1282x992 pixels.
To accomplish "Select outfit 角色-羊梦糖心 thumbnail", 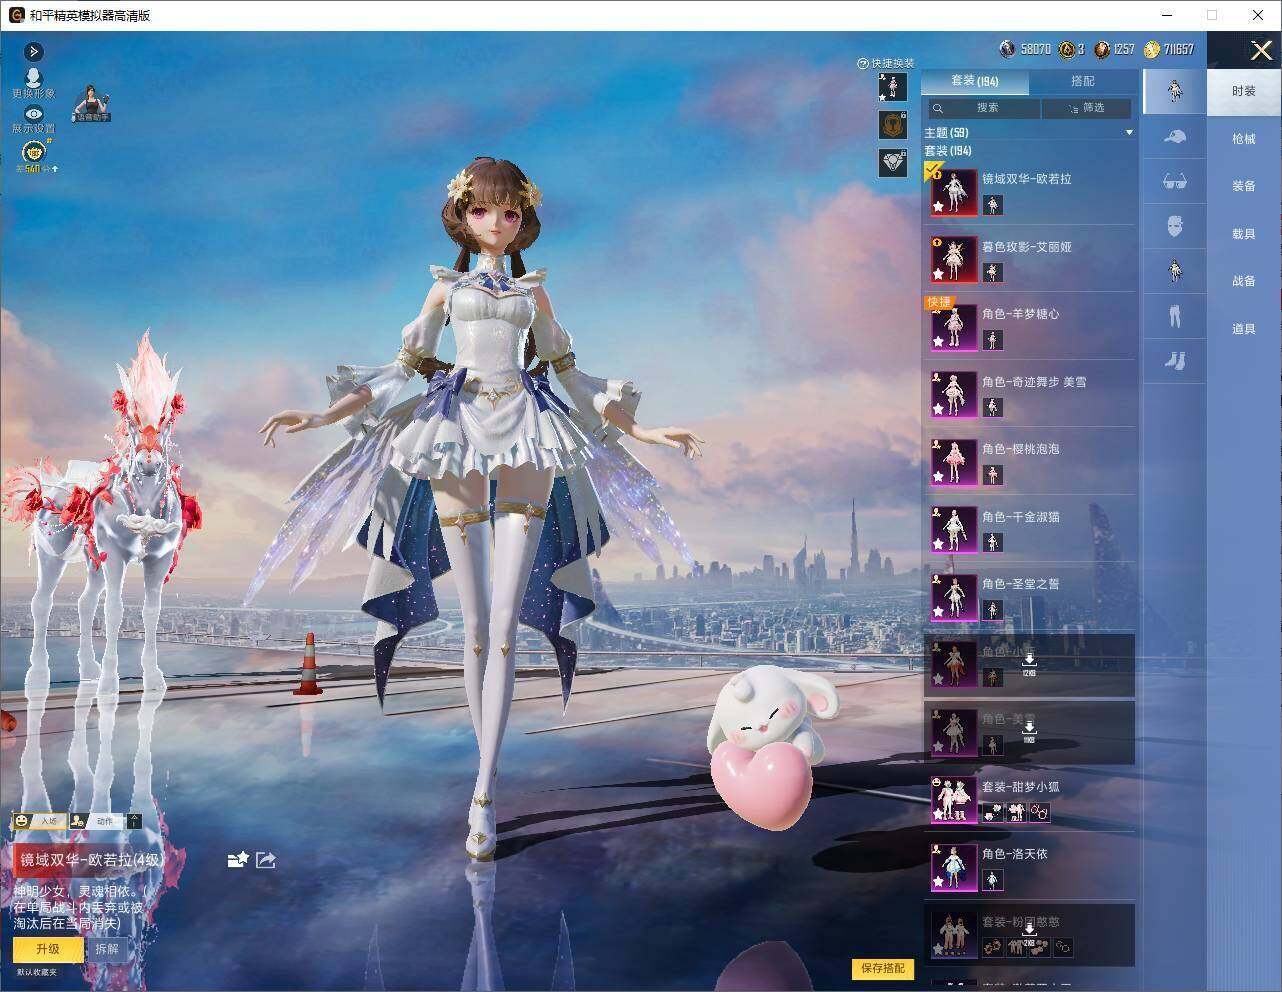I will 954,327.
